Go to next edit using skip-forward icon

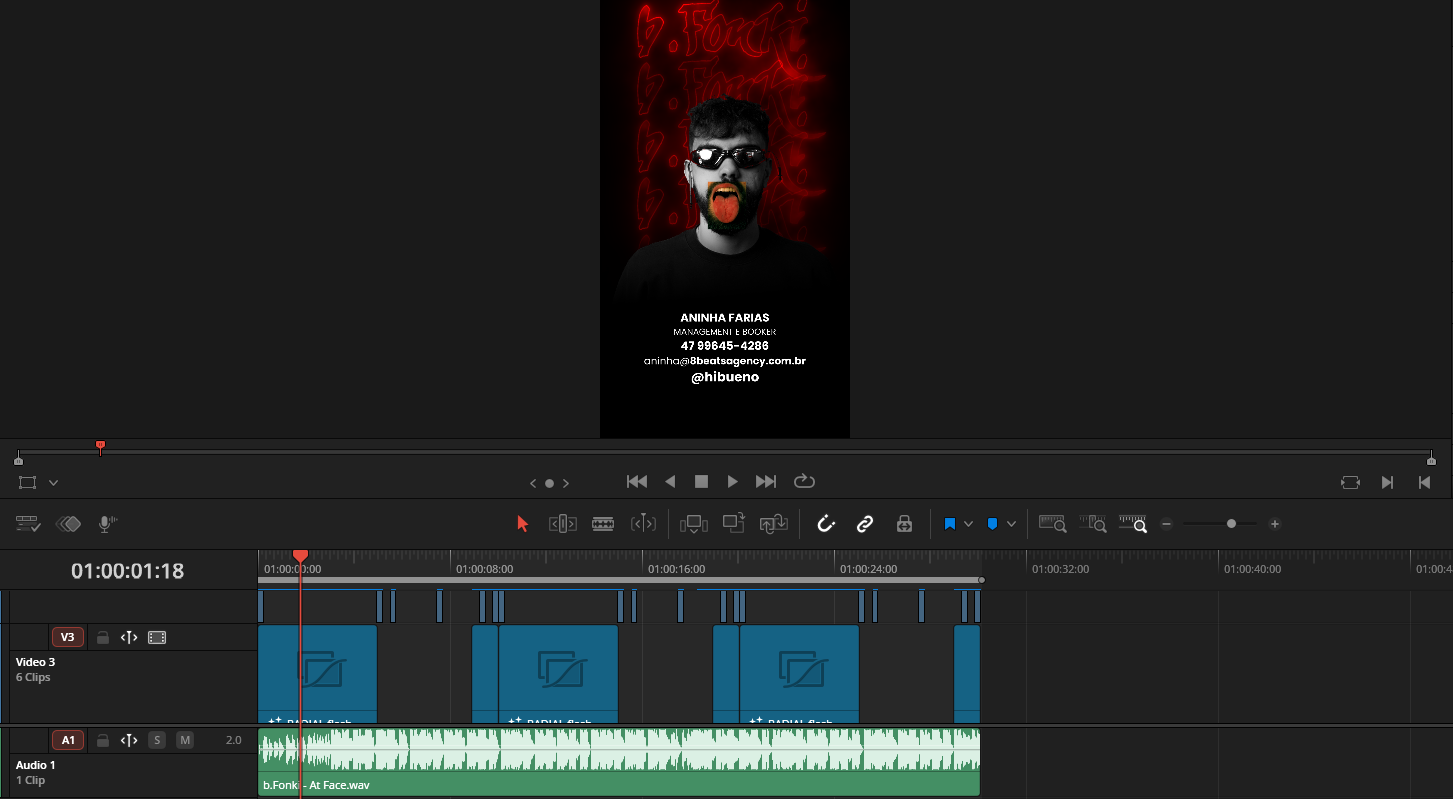(x=1387, y=482)
